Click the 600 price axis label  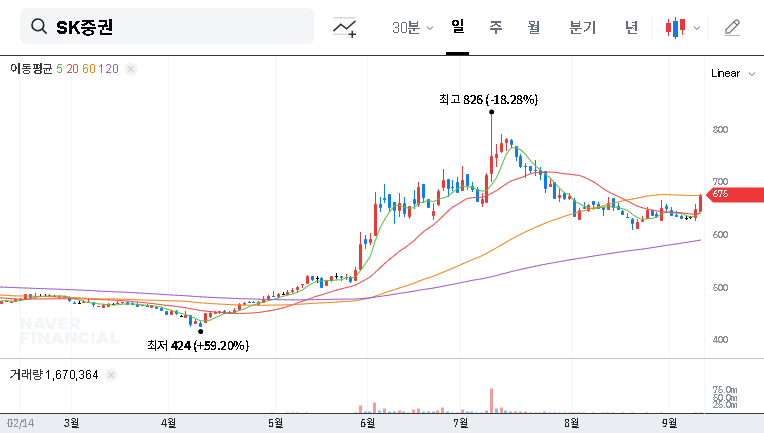pos(720,235)
